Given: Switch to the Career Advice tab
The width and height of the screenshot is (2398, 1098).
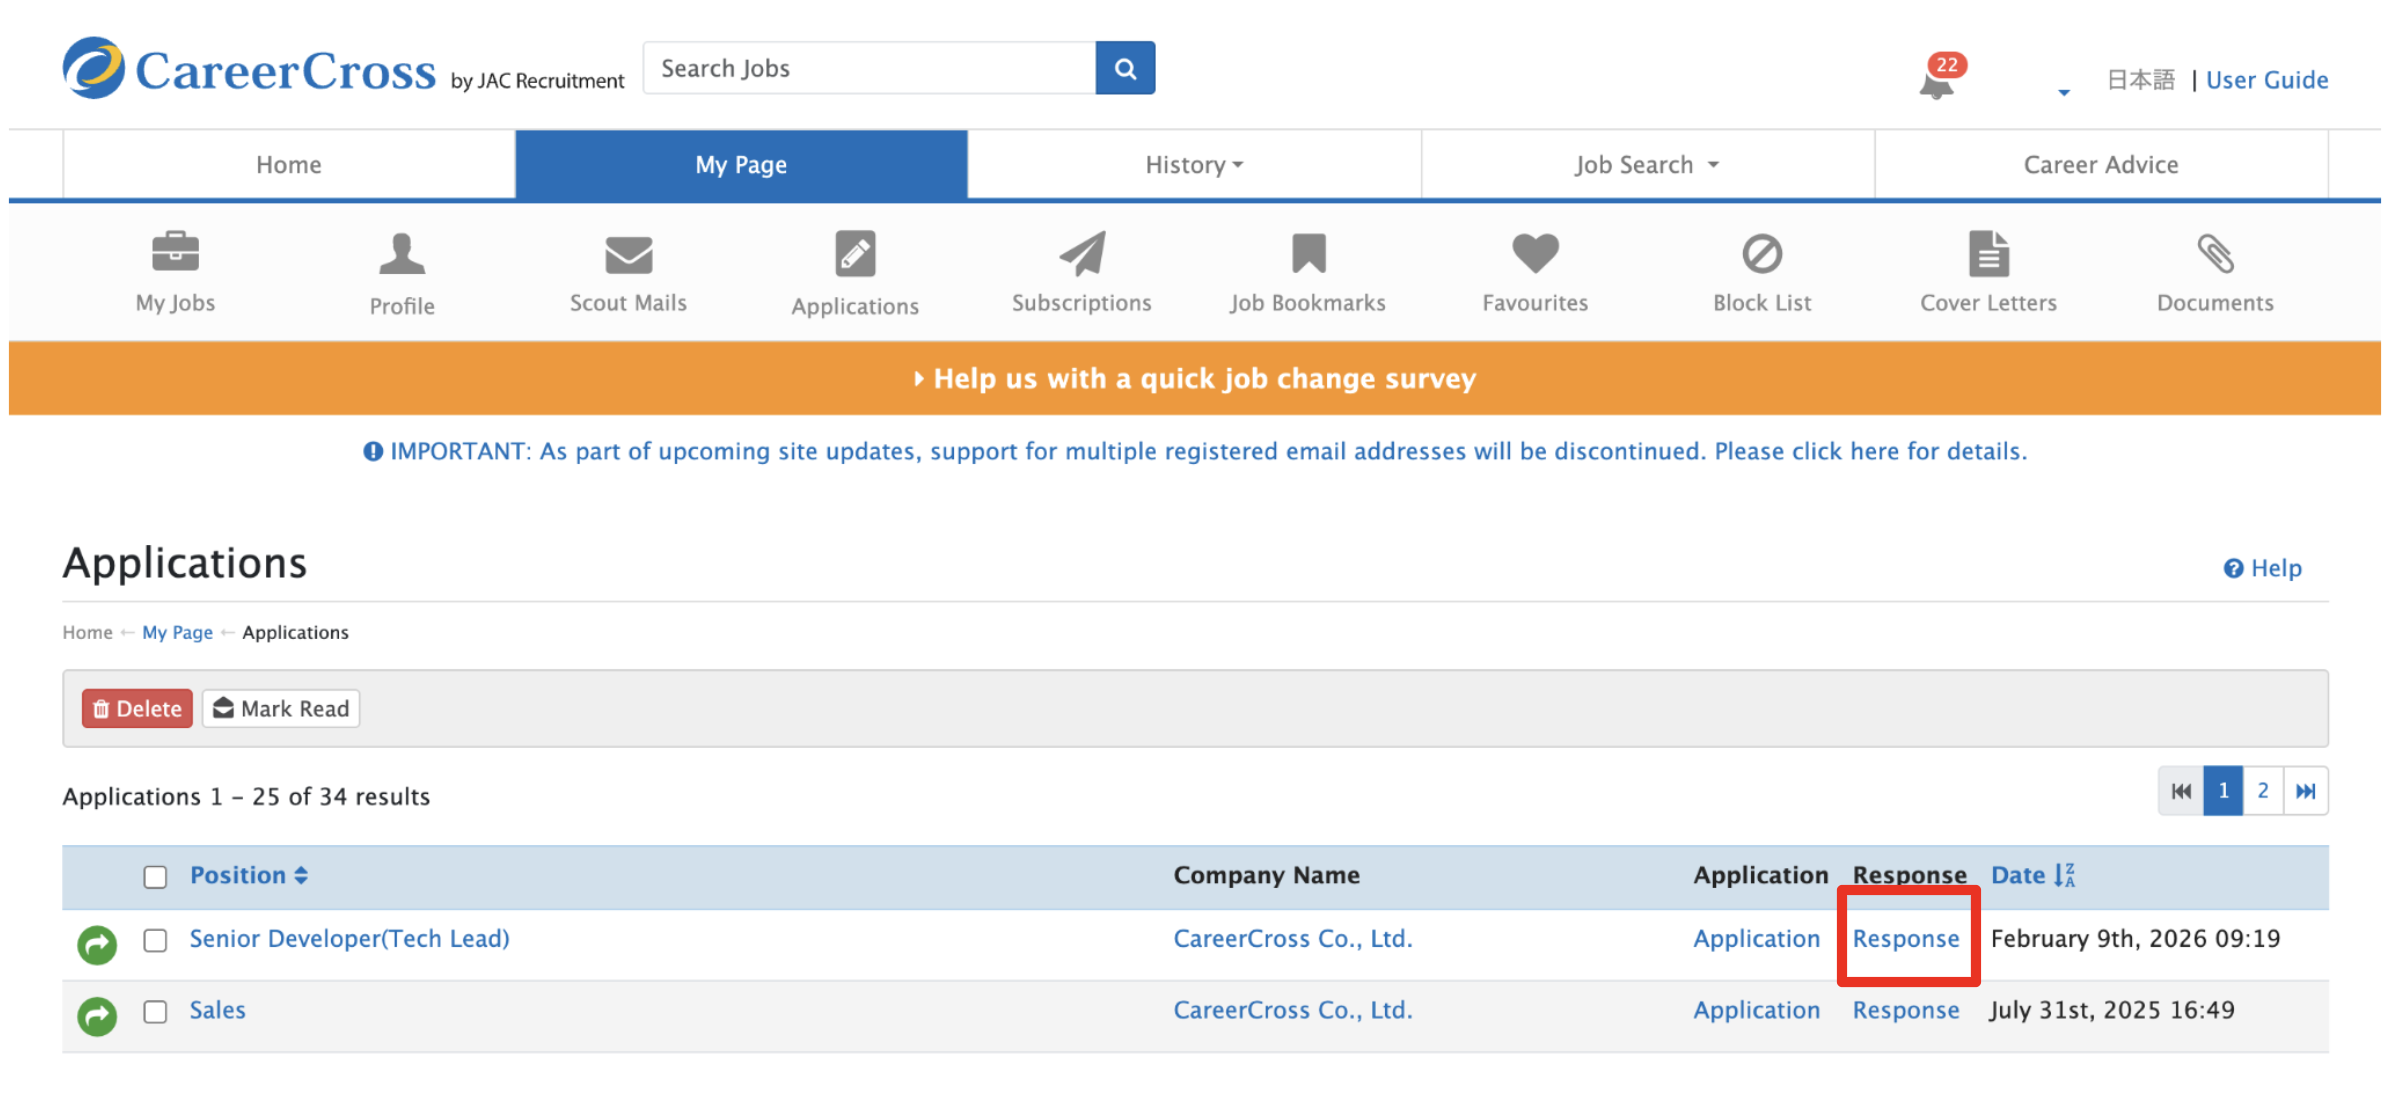Looking at the screenshot, I should (2100, 165).
